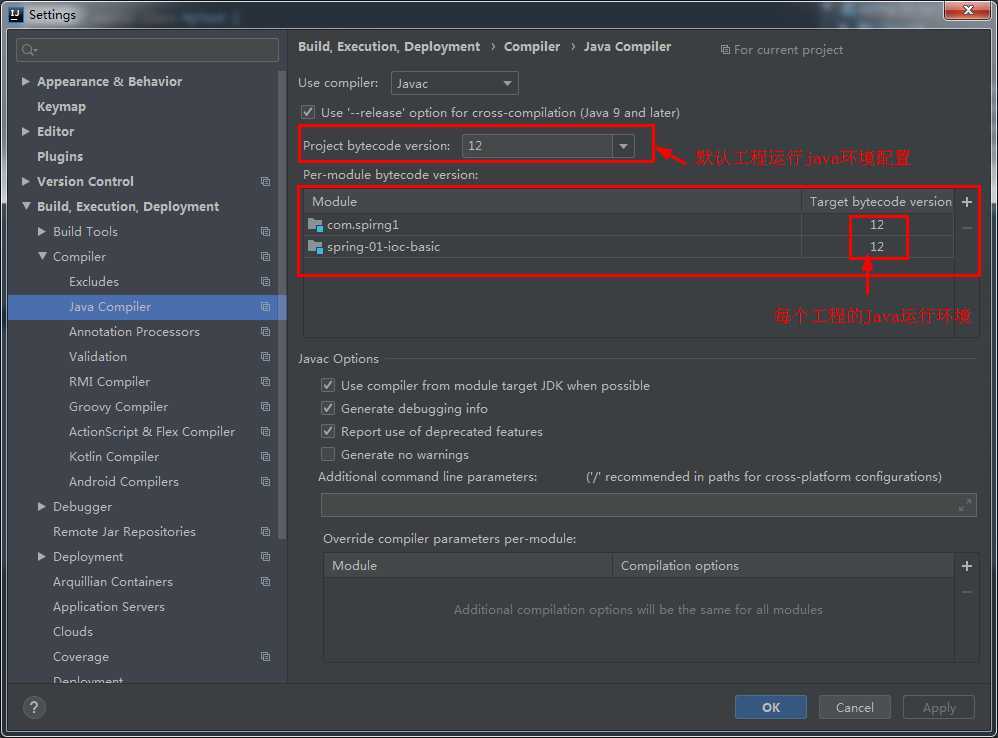Click project-level icon next to RMI Compiler
998x738 pixels.
coord(265,382)
